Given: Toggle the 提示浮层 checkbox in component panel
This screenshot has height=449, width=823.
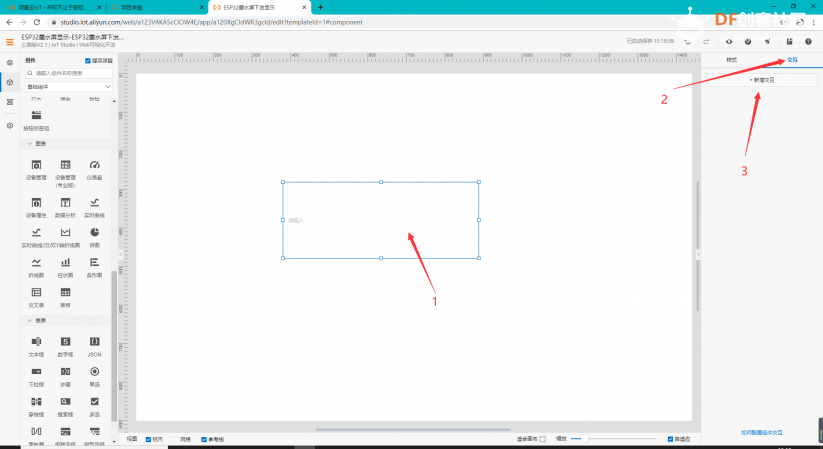Looking at the screenshot, I should (88, 61).
